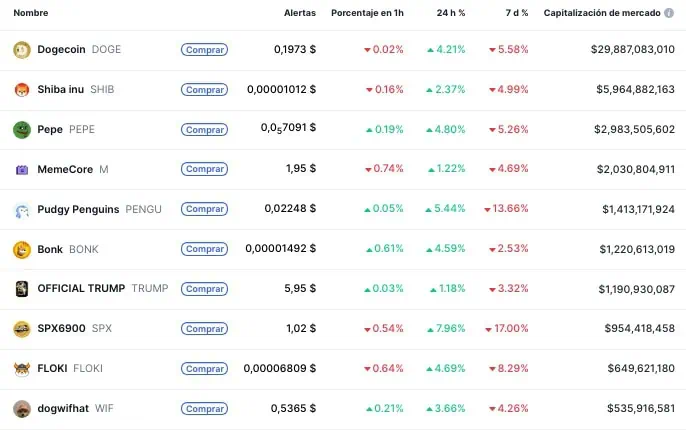
Task: Click the Bonk coin logo icon
Action: (x=21, y=249)
